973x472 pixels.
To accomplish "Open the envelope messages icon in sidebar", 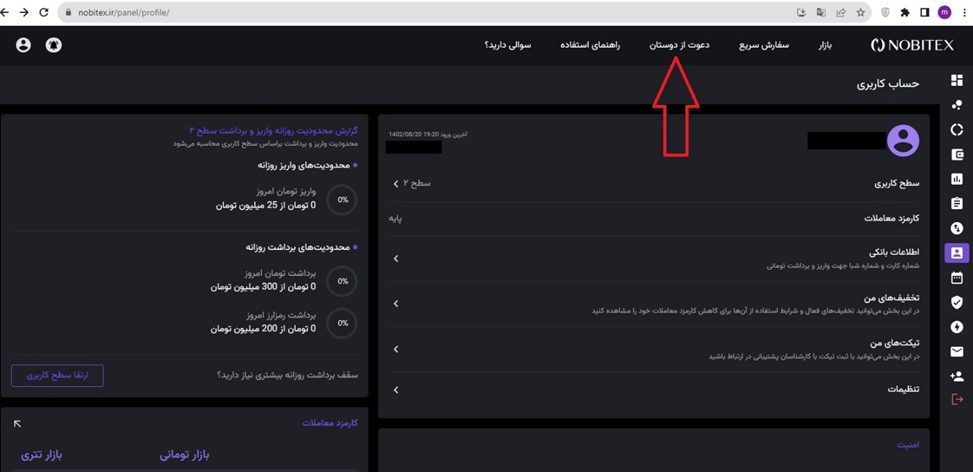I will tap(956, 352).
